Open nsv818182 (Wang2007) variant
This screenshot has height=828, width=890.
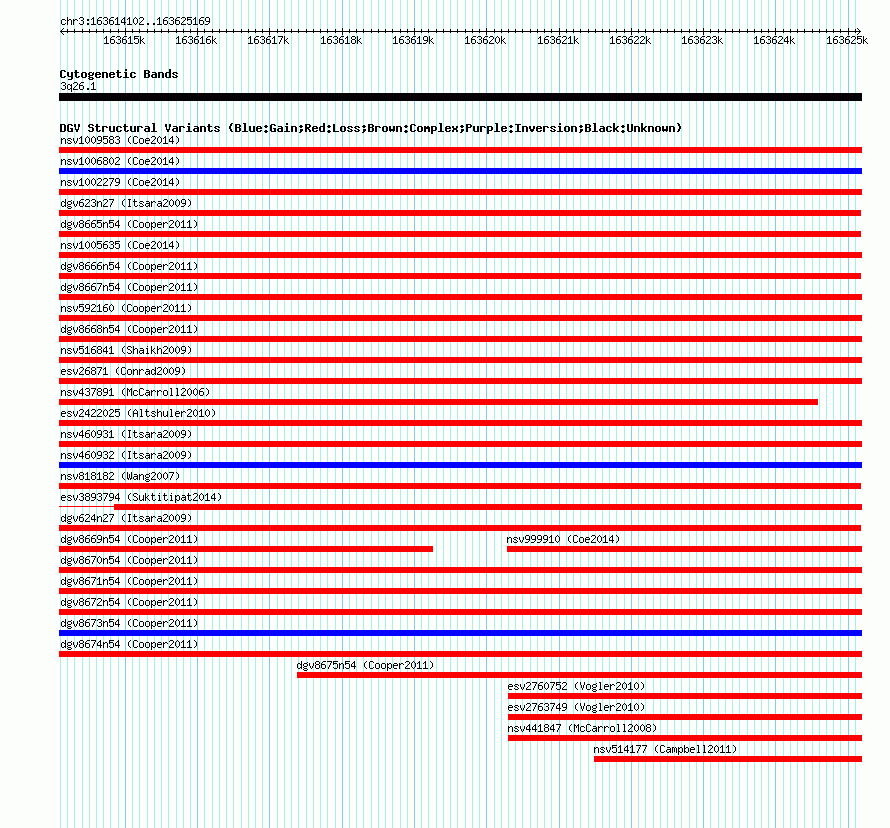coord(120,476)
